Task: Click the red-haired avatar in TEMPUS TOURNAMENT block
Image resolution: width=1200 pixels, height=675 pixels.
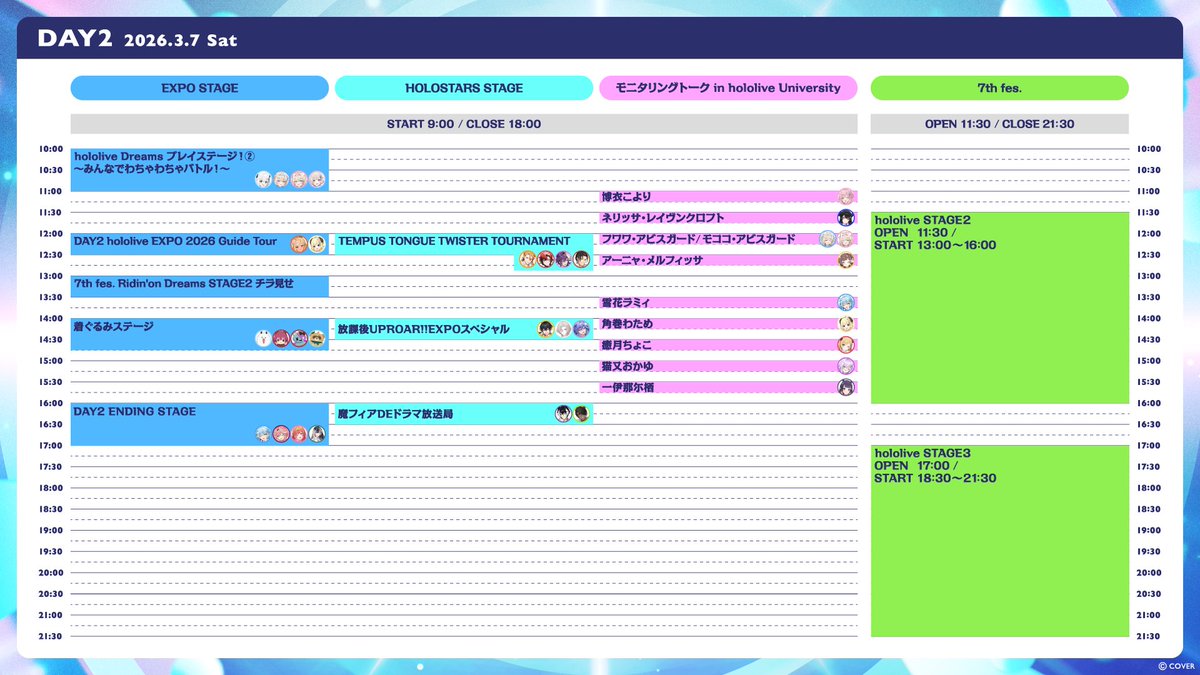Action: [x=545, y=260]
